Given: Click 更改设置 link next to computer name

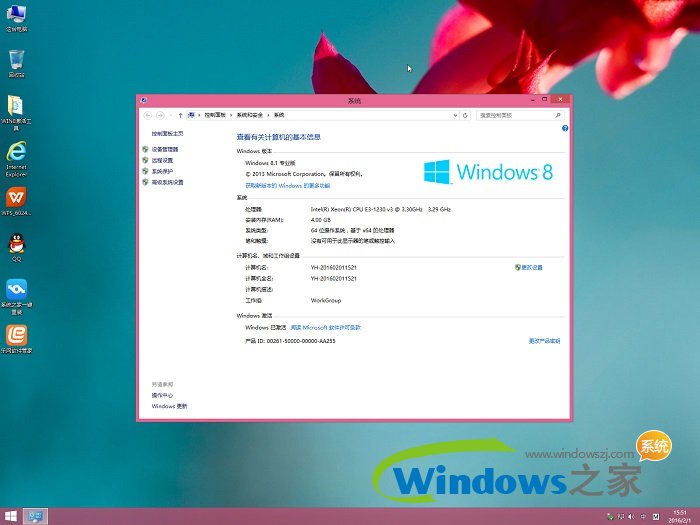Looking at the screenshot, I should pos(530,268).
